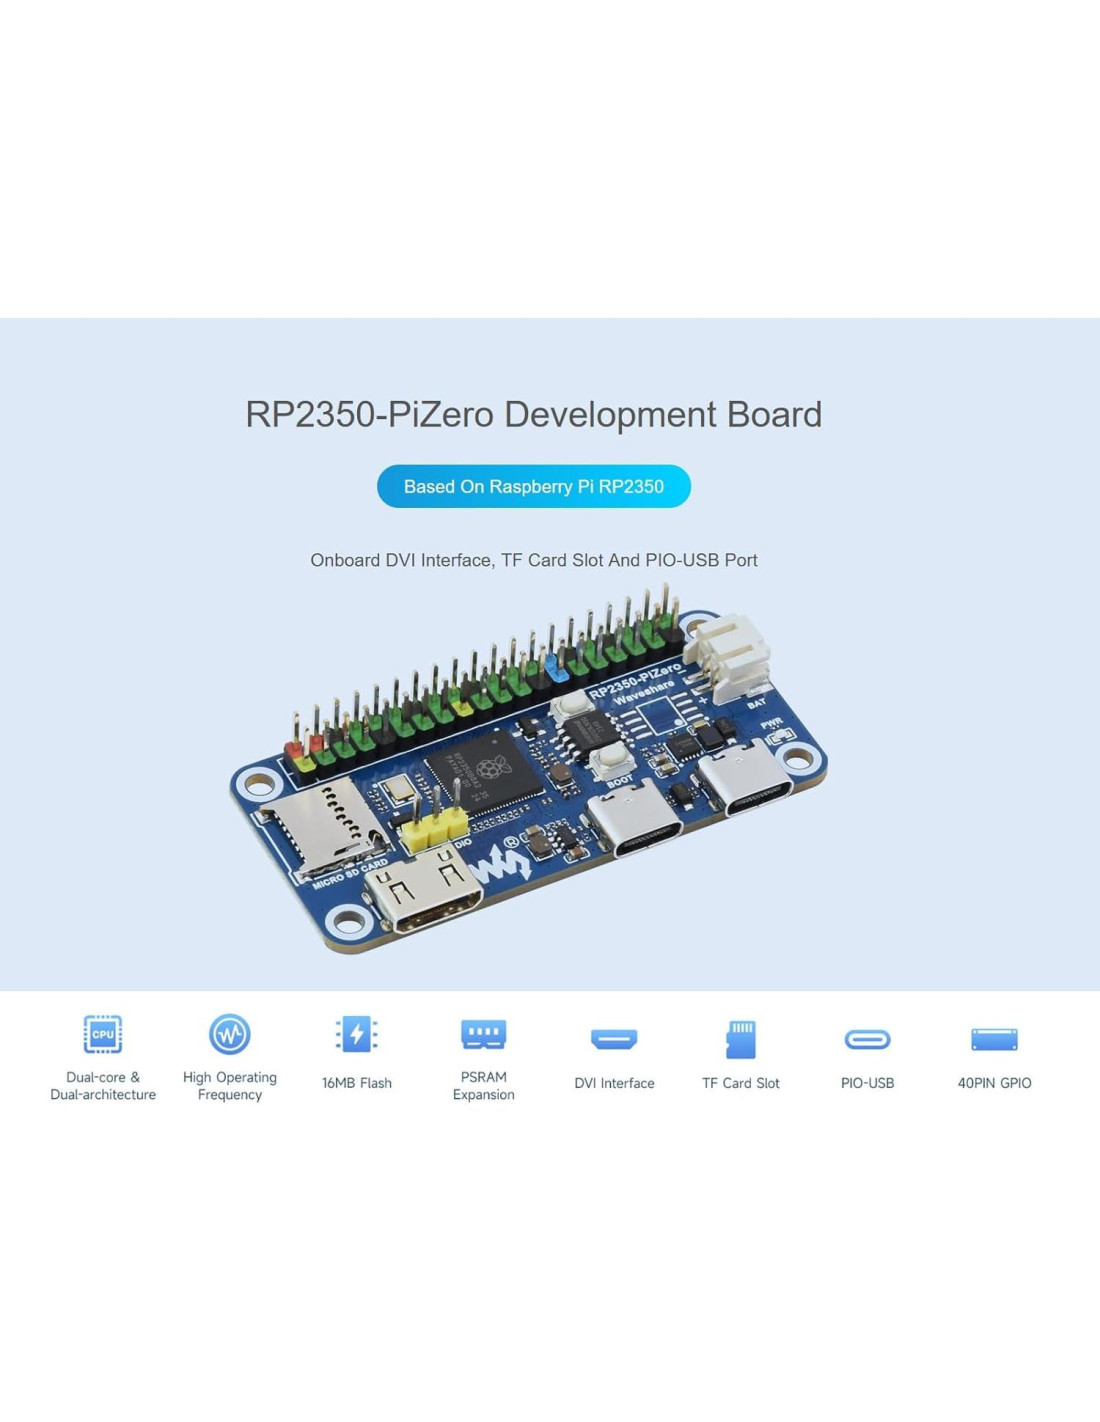Click the CPU Dual-core icon
This screenshot has width=1100, height=1422.
click(x=103, y=1034)
